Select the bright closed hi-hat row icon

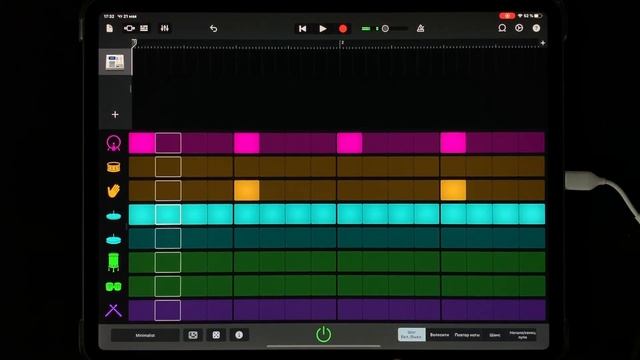coord(113,215)
